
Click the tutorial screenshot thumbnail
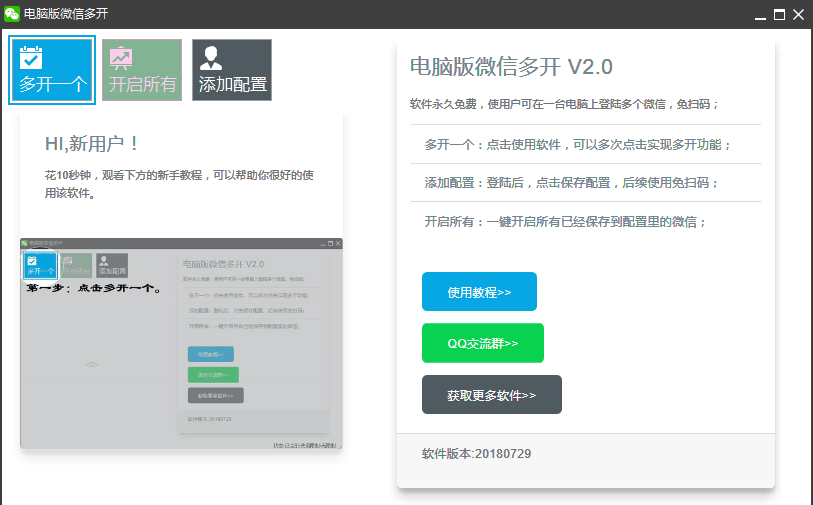(181, 344)
